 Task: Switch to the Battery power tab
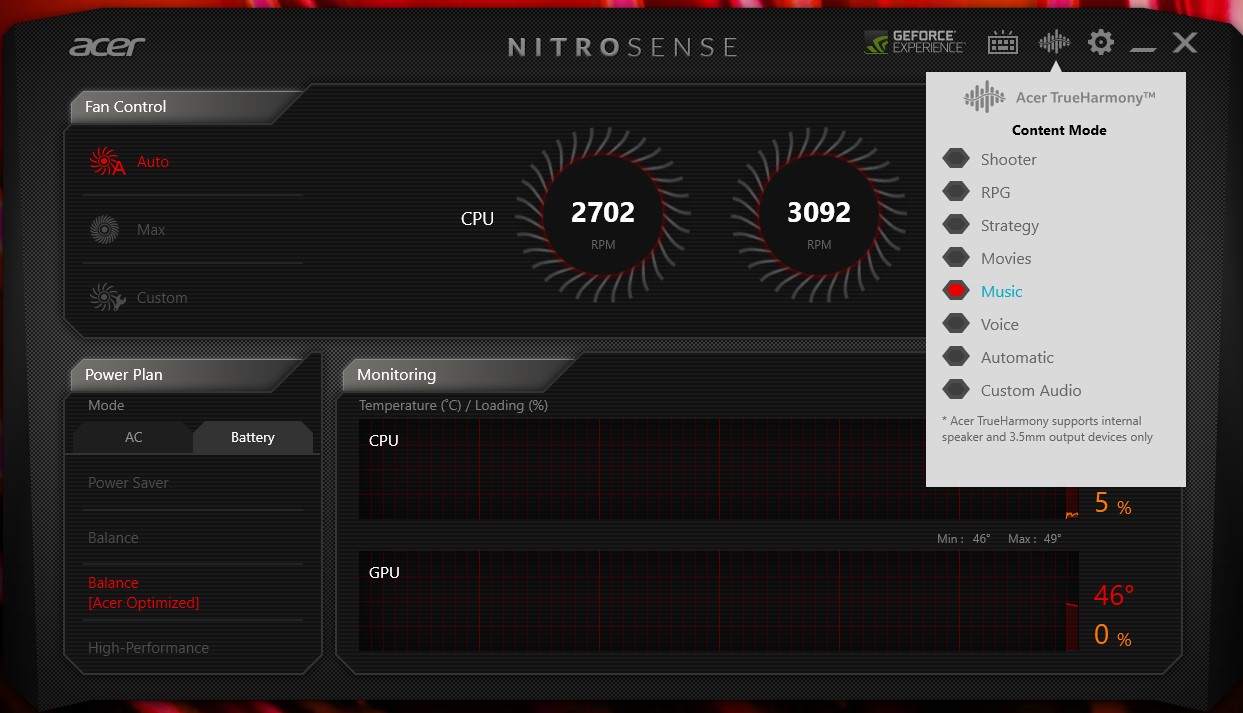click(x=252, y=438)
